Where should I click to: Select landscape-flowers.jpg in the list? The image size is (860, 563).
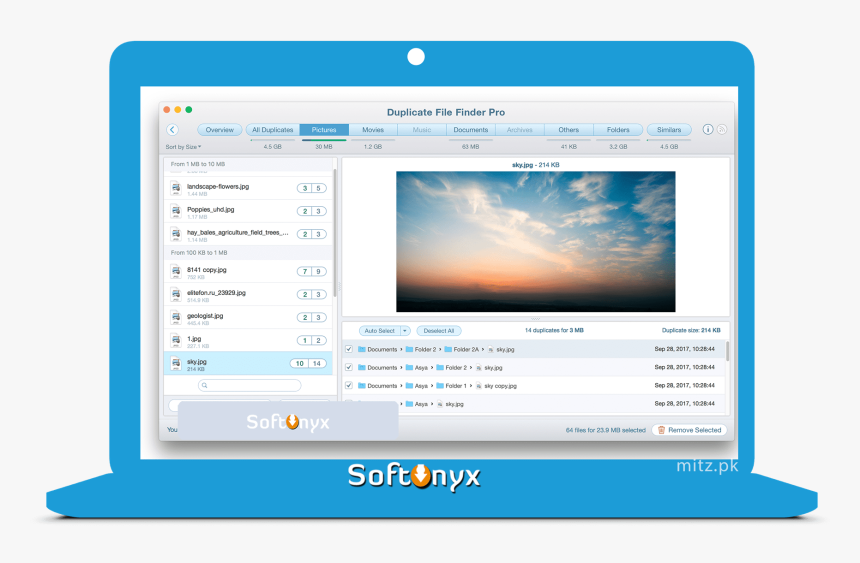coord(248,188)
